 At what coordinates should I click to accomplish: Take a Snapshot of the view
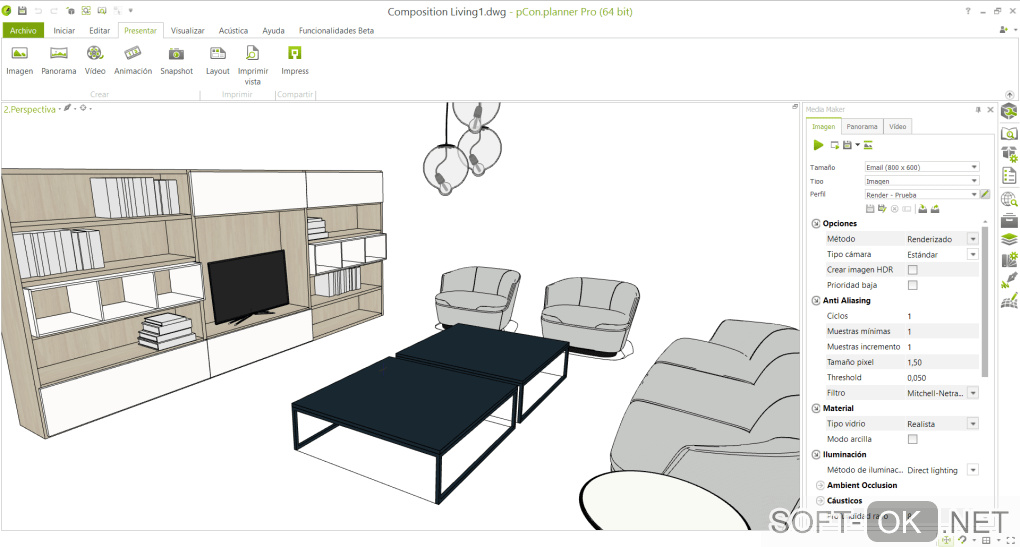coord(176,60)
